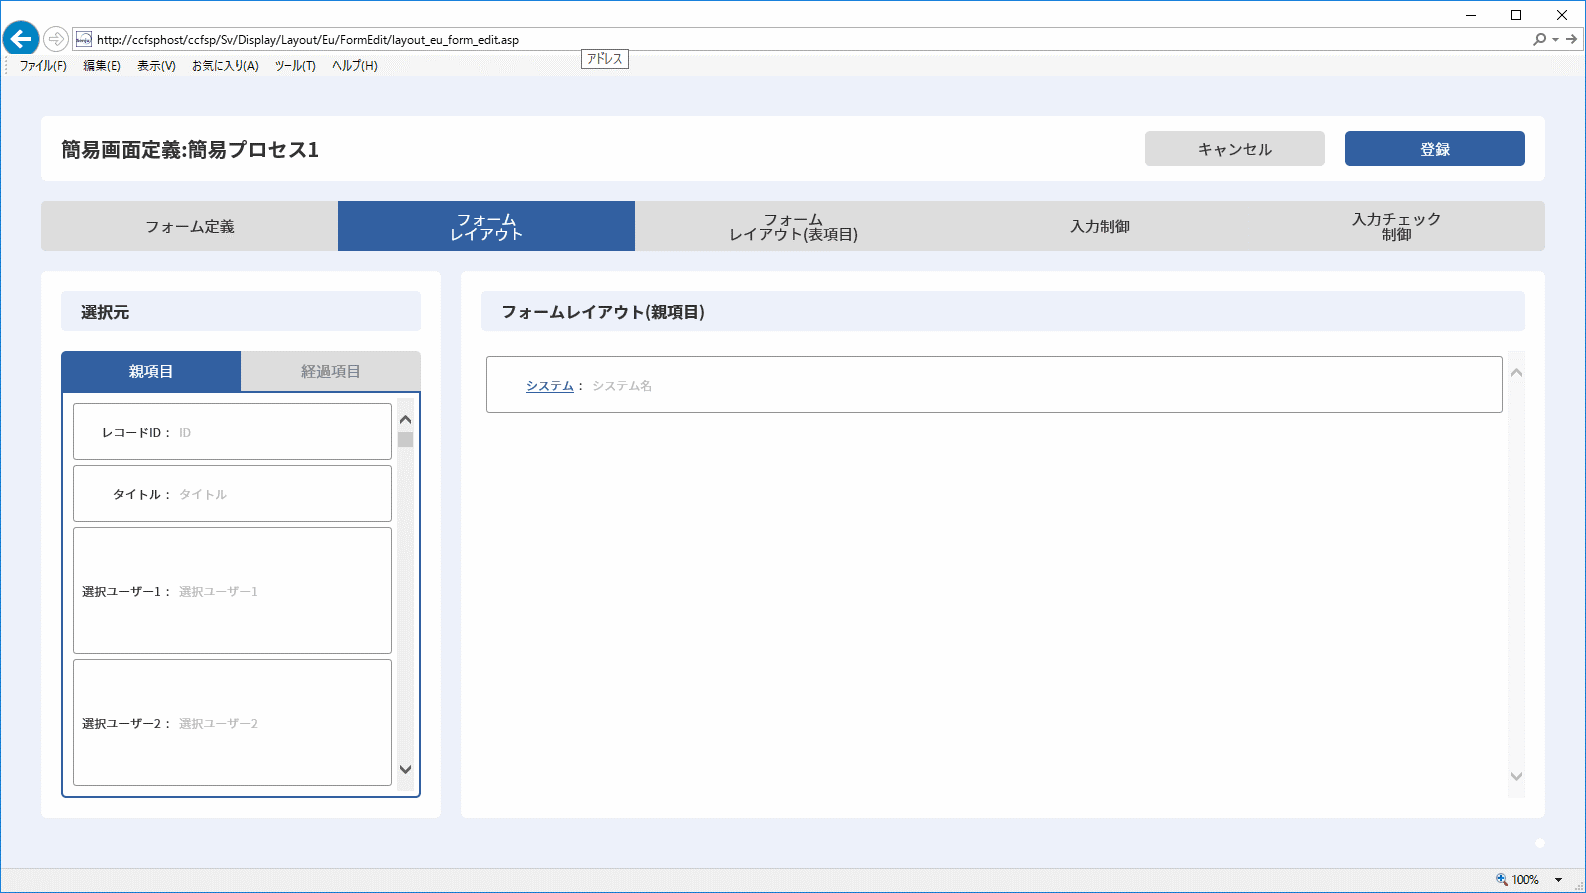Open the zoom level dropdown arrow
The height and width of the screenshot is (893, 1586).
[x=1558, y=880]
